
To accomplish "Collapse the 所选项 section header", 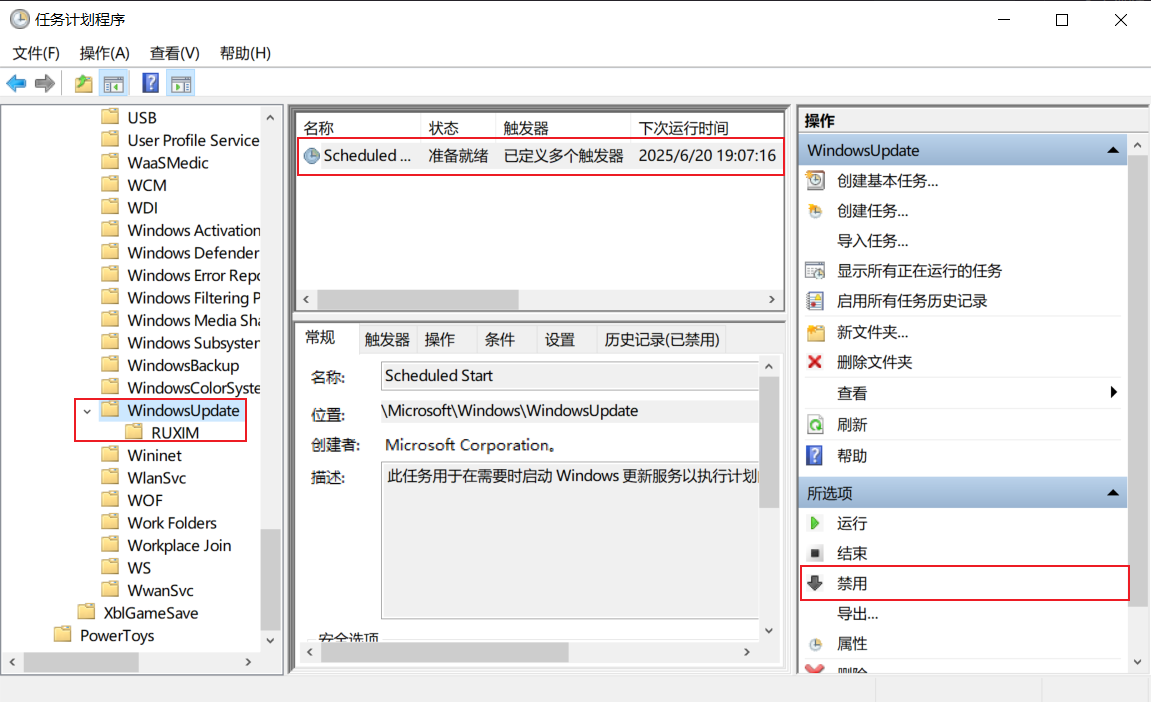I will click(x=1112, y=494).
